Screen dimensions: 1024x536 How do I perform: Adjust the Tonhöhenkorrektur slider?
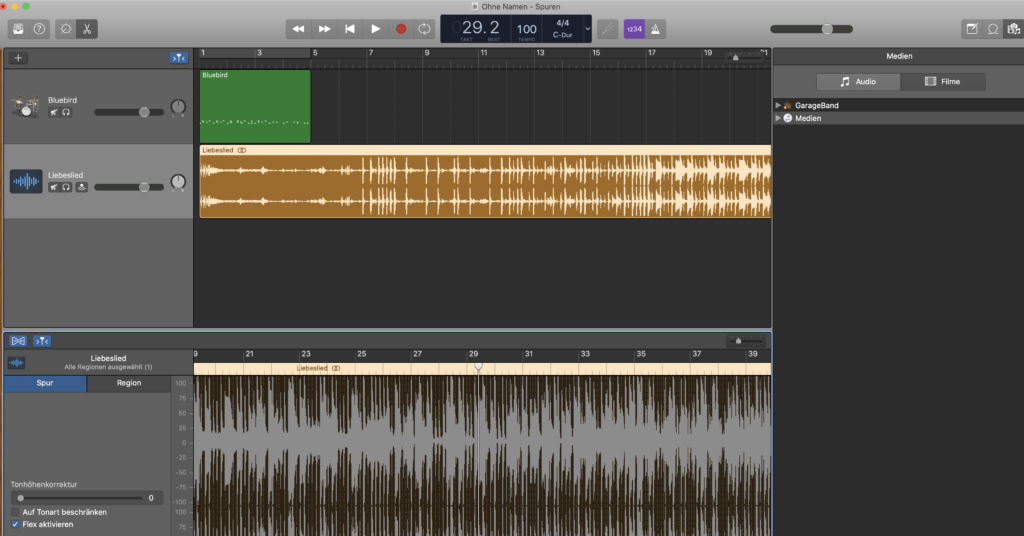(21, 497)
